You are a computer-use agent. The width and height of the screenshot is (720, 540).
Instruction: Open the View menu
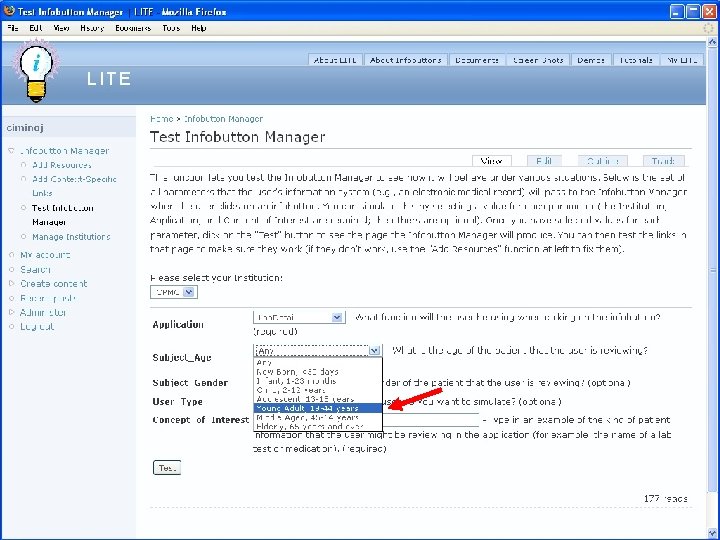[x=61, y=28]
